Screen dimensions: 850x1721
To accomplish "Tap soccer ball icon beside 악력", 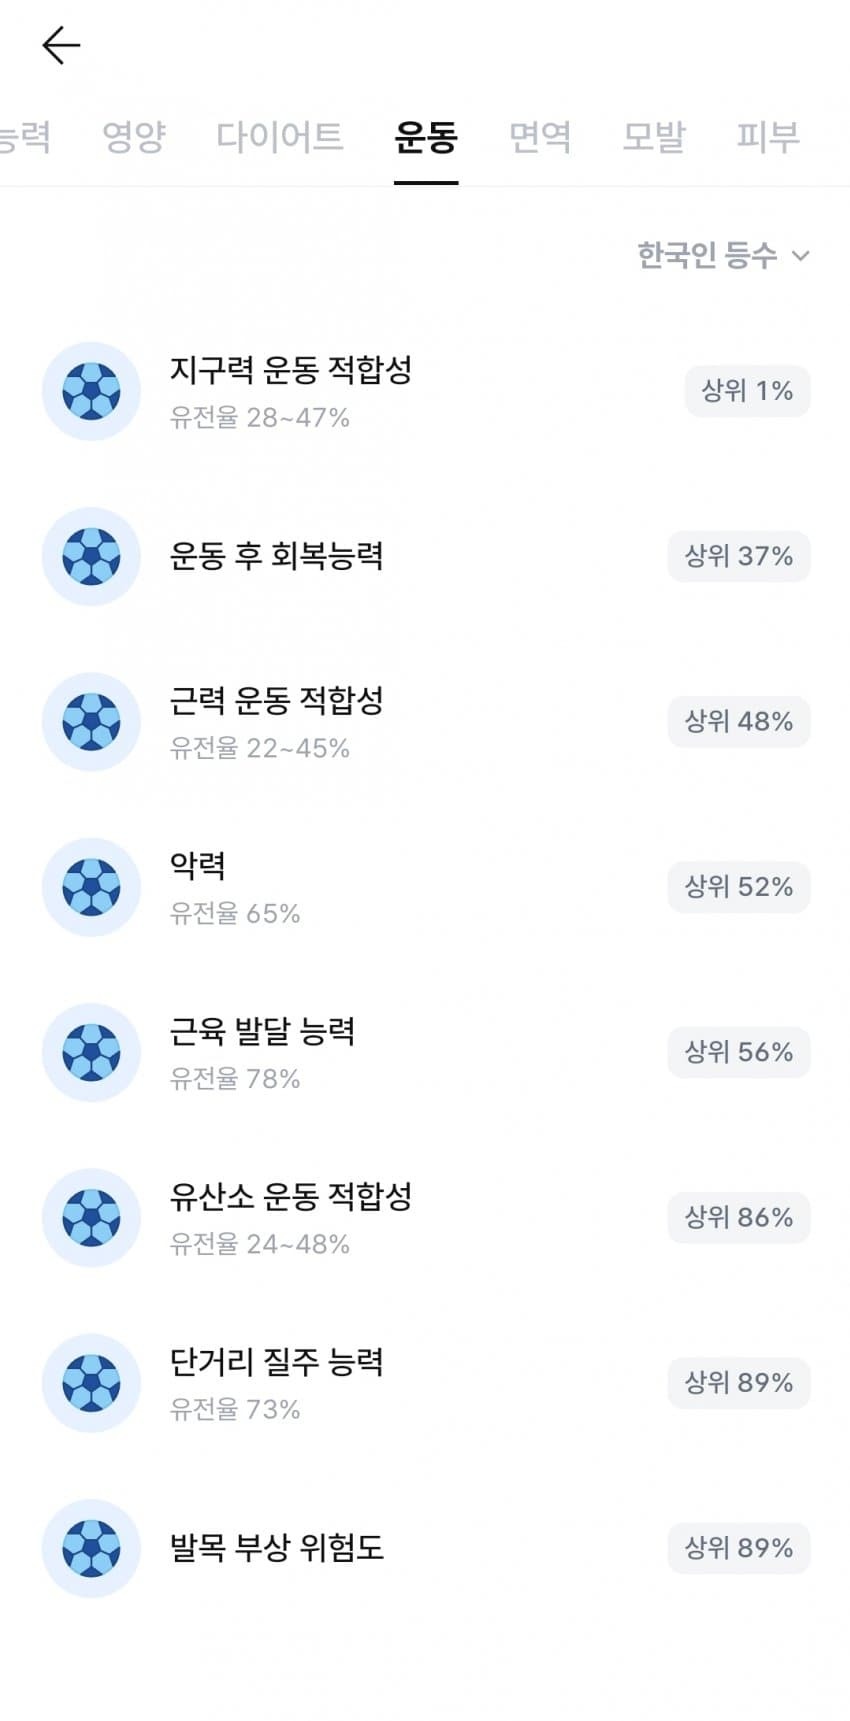I will (x=91, y=887).
